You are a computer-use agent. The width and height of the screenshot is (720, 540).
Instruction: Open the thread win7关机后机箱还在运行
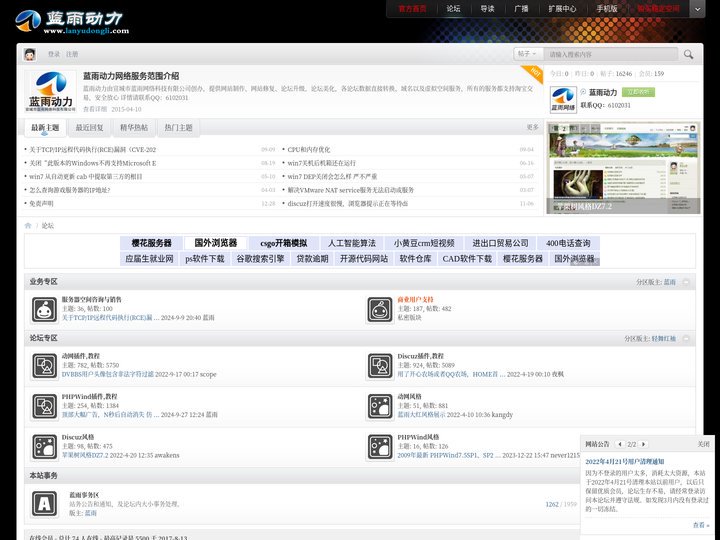coord(321,163)
